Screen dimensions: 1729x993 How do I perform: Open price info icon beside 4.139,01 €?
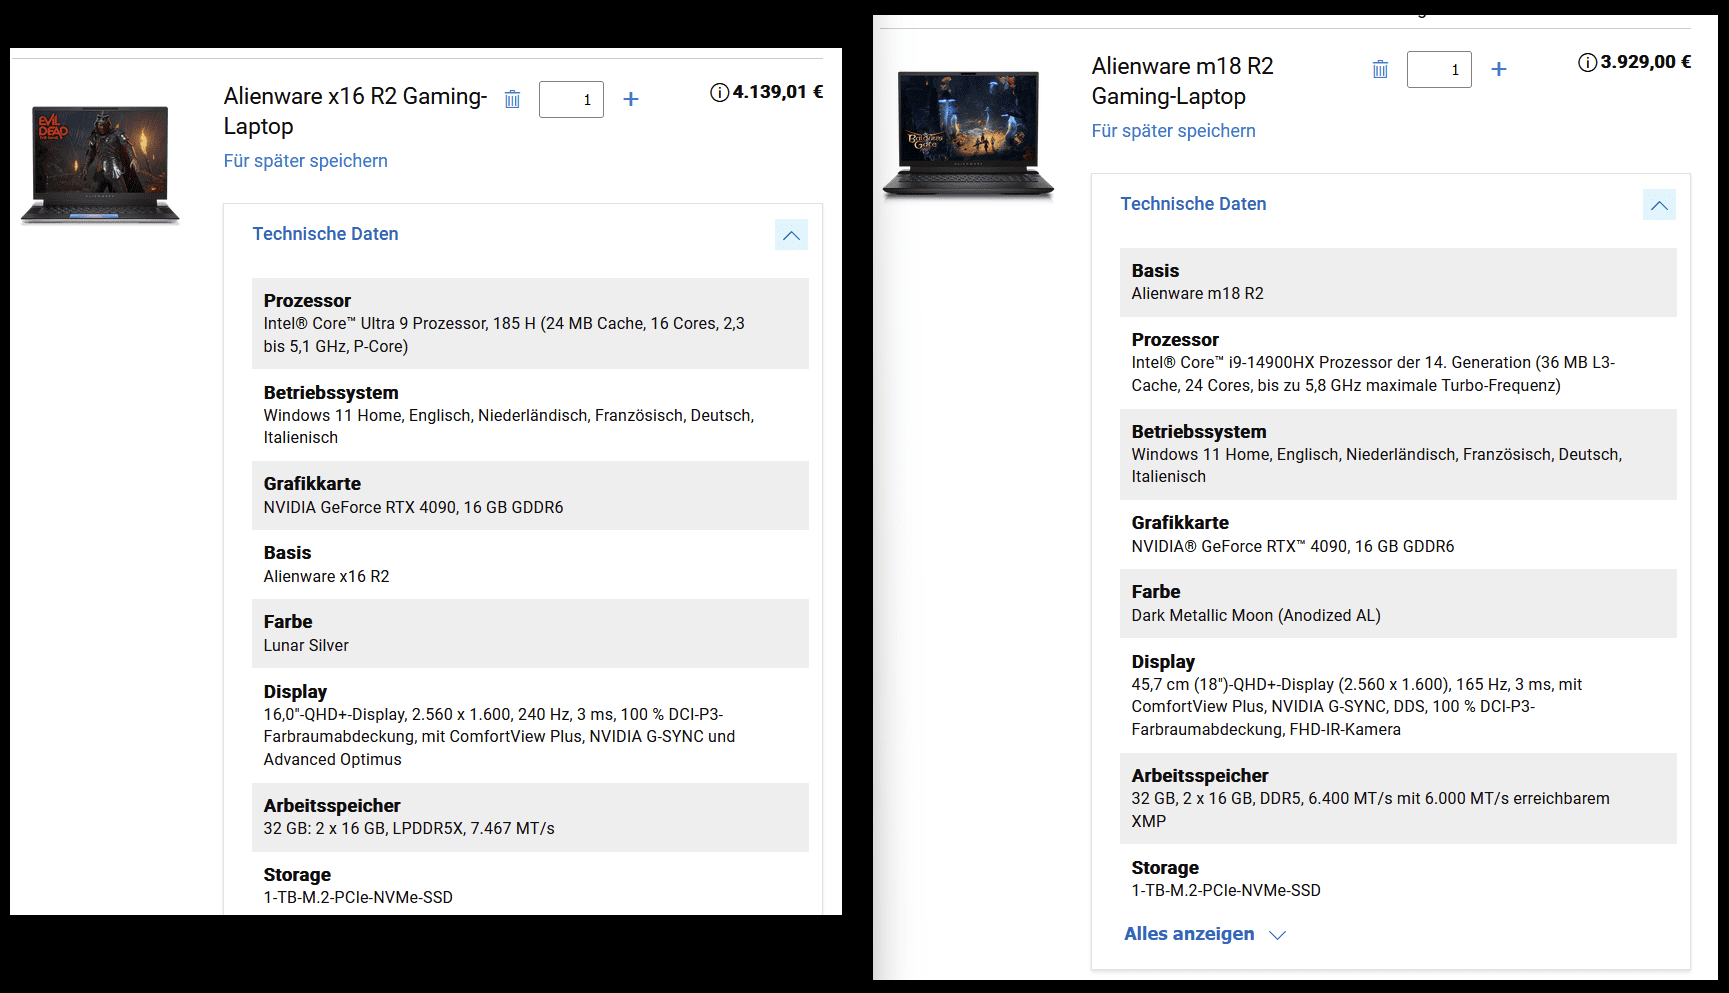coord(719,93)
